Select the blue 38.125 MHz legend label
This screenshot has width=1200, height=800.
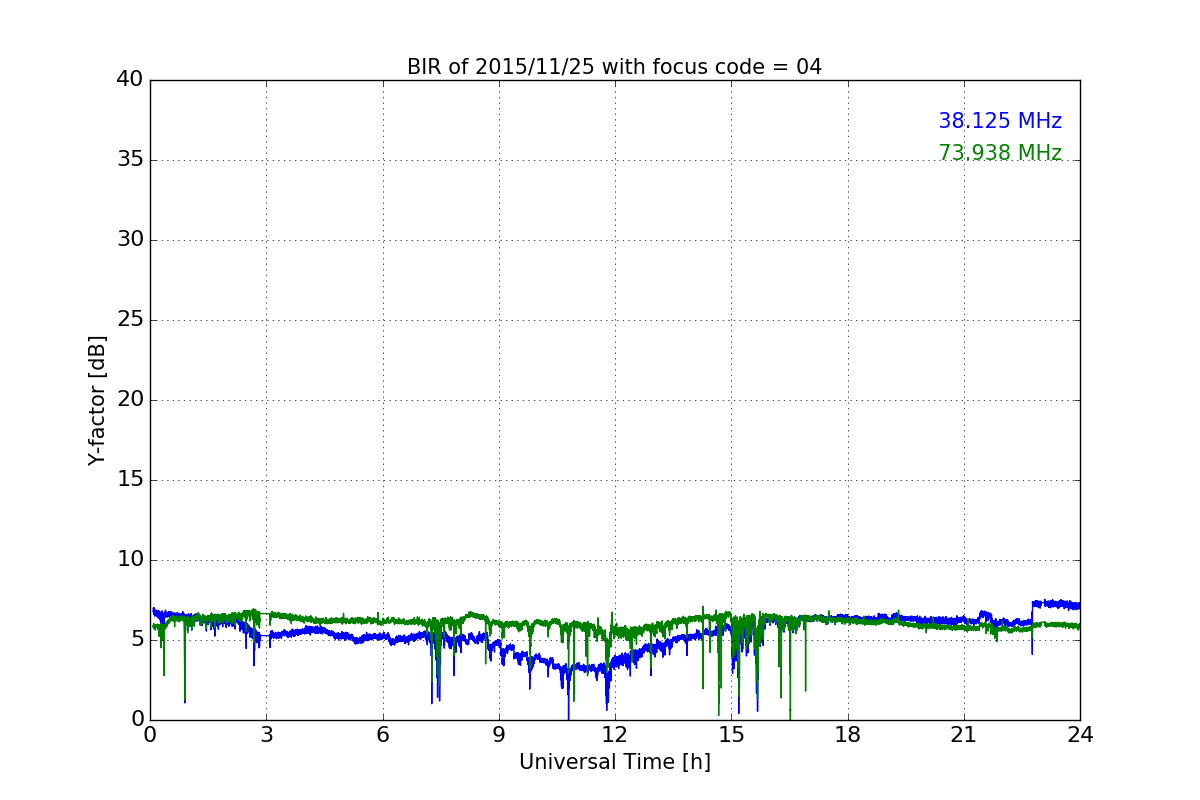click(x=1000, y=121)
